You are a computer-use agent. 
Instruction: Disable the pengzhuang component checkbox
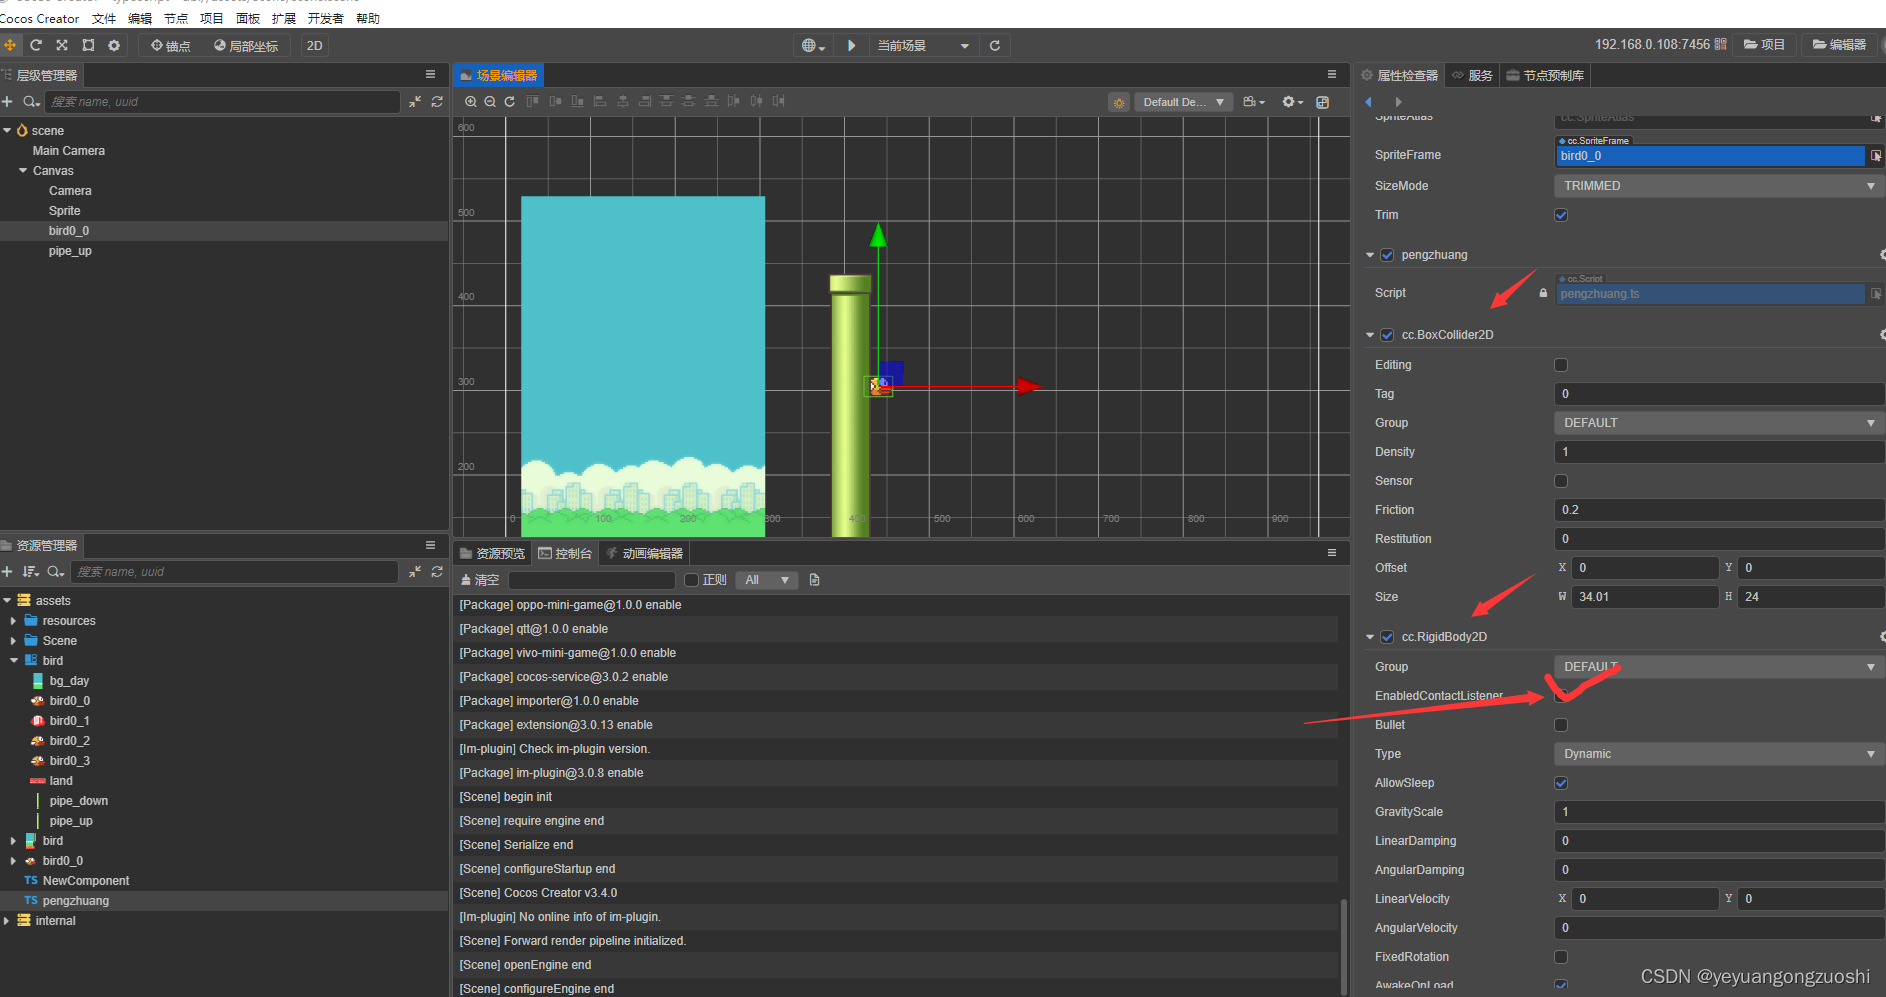coord(1387,255)
